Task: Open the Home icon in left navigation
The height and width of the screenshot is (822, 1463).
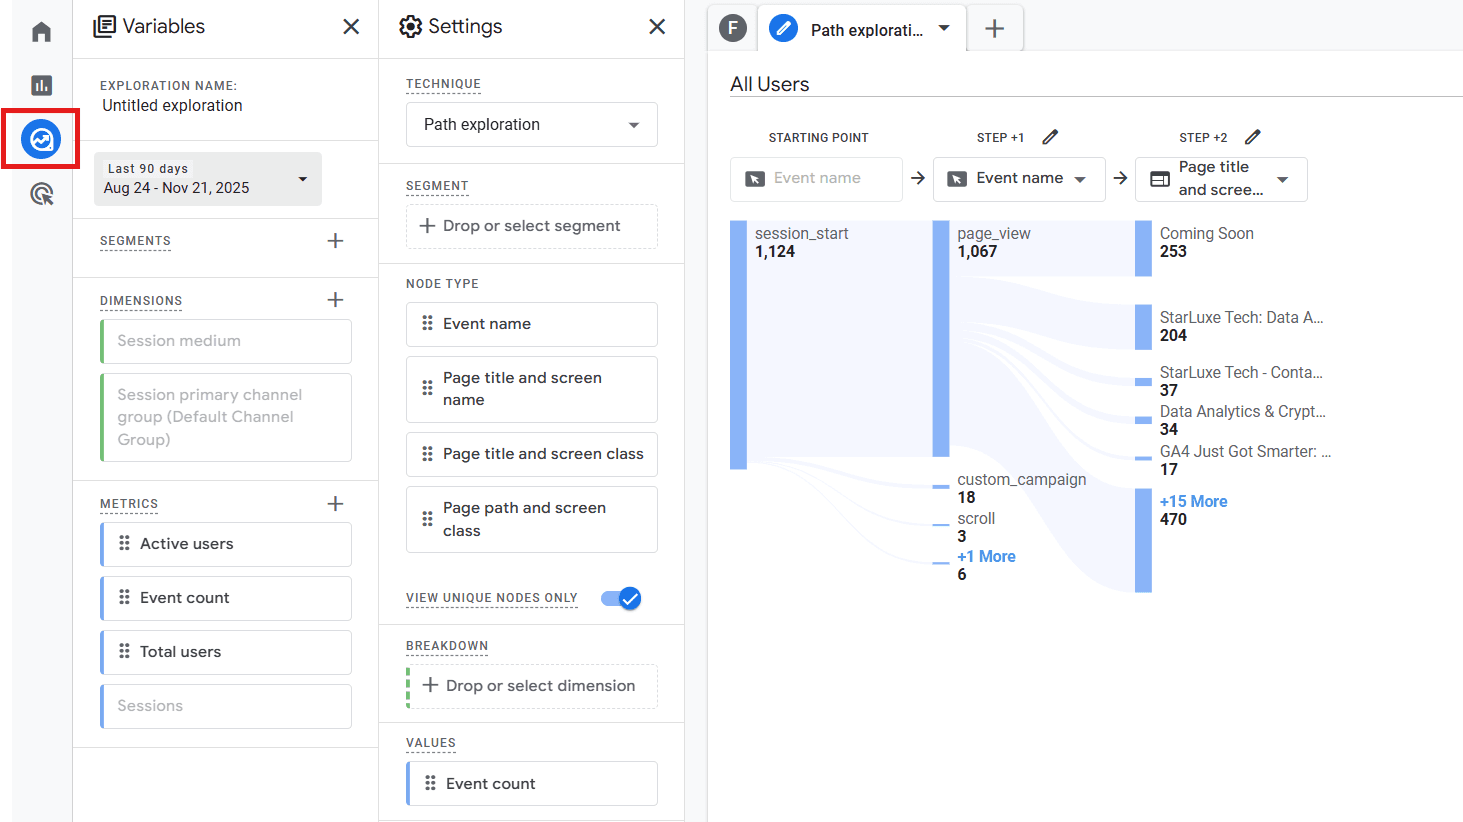Action: (41, 32)
